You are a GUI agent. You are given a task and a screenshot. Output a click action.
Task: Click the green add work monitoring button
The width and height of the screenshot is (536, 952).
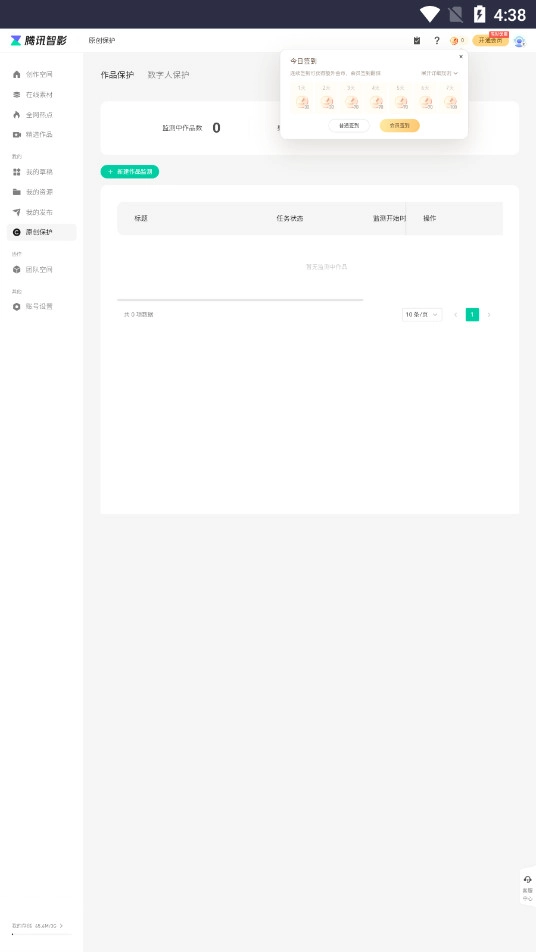tap(130, 172)
